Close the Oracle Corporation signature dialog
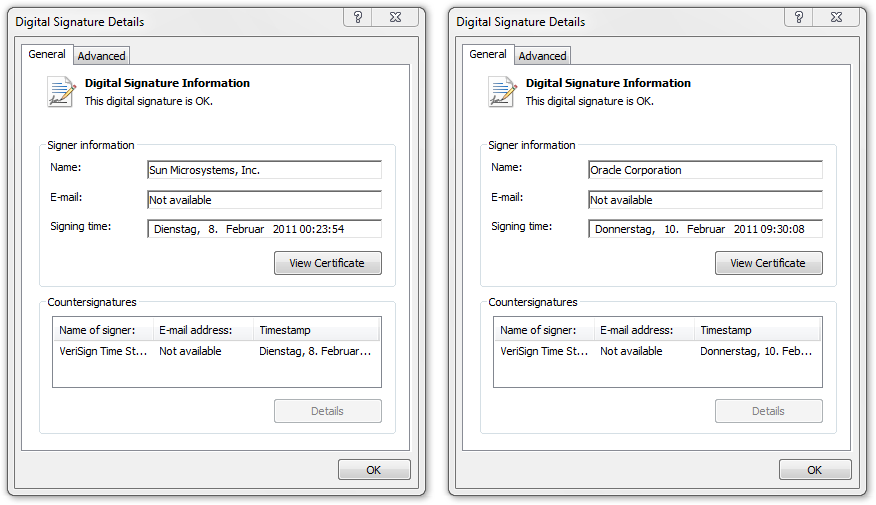The width and height of the screenshot is (876, 505). [x=836, y=17]
